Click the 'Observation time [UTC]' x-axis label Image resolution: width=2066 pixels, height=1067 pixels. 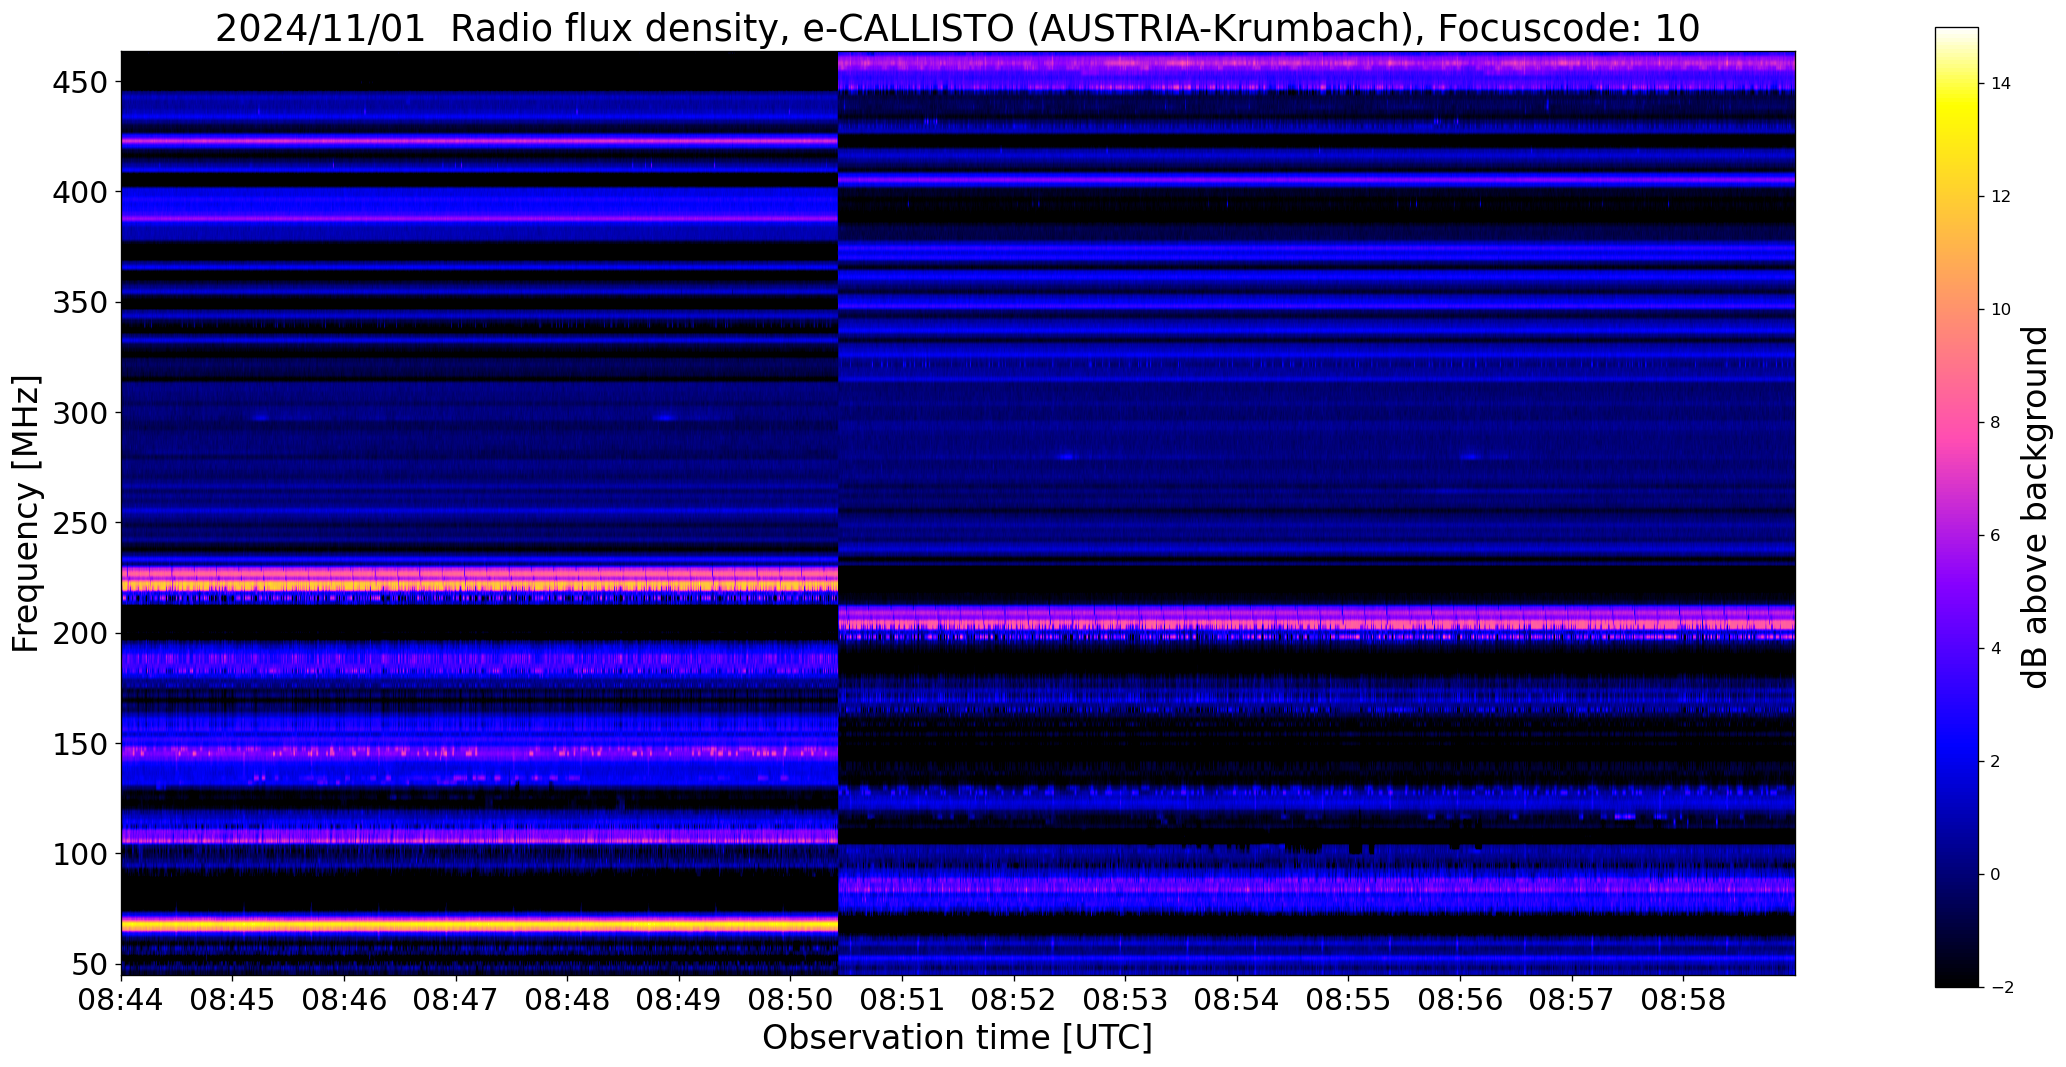pyautogui.click(x=957, y=1037)
